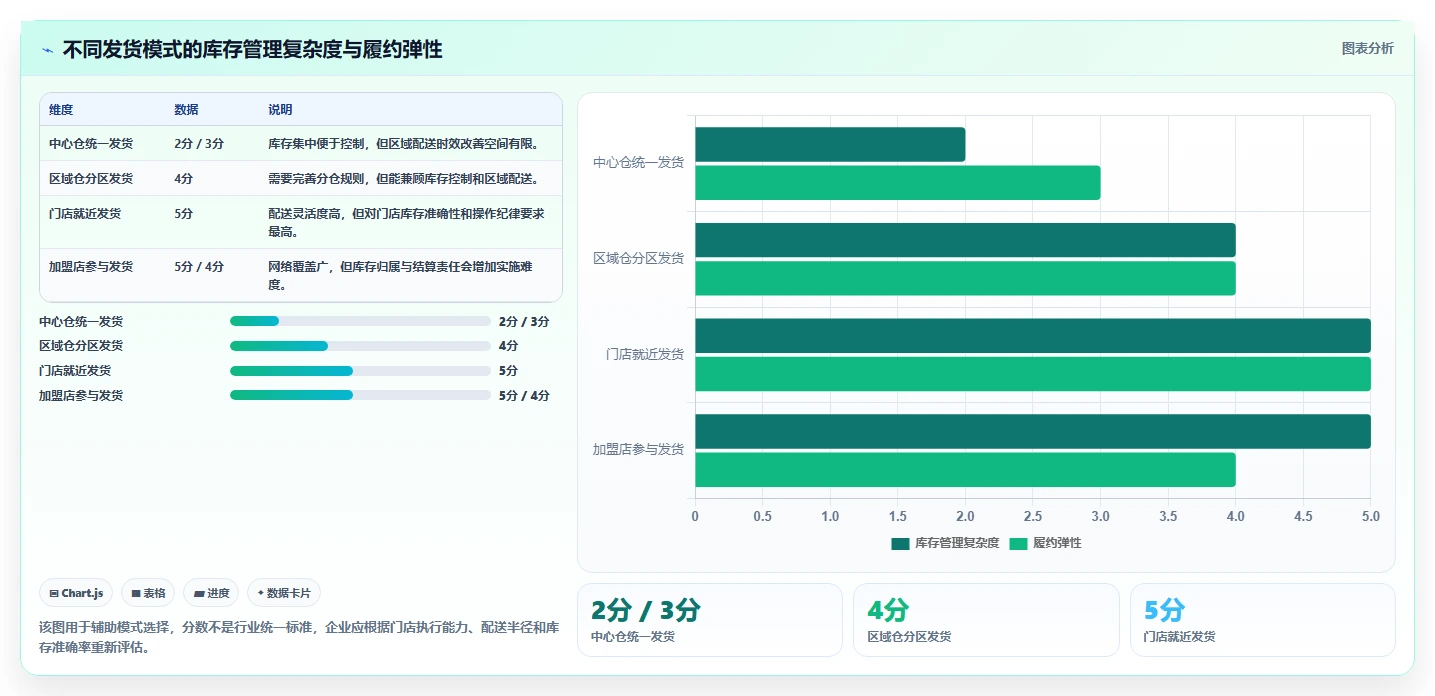
Task: Open the 4分 区域仓分区发货 data card
Action: [x=986, y=620]
